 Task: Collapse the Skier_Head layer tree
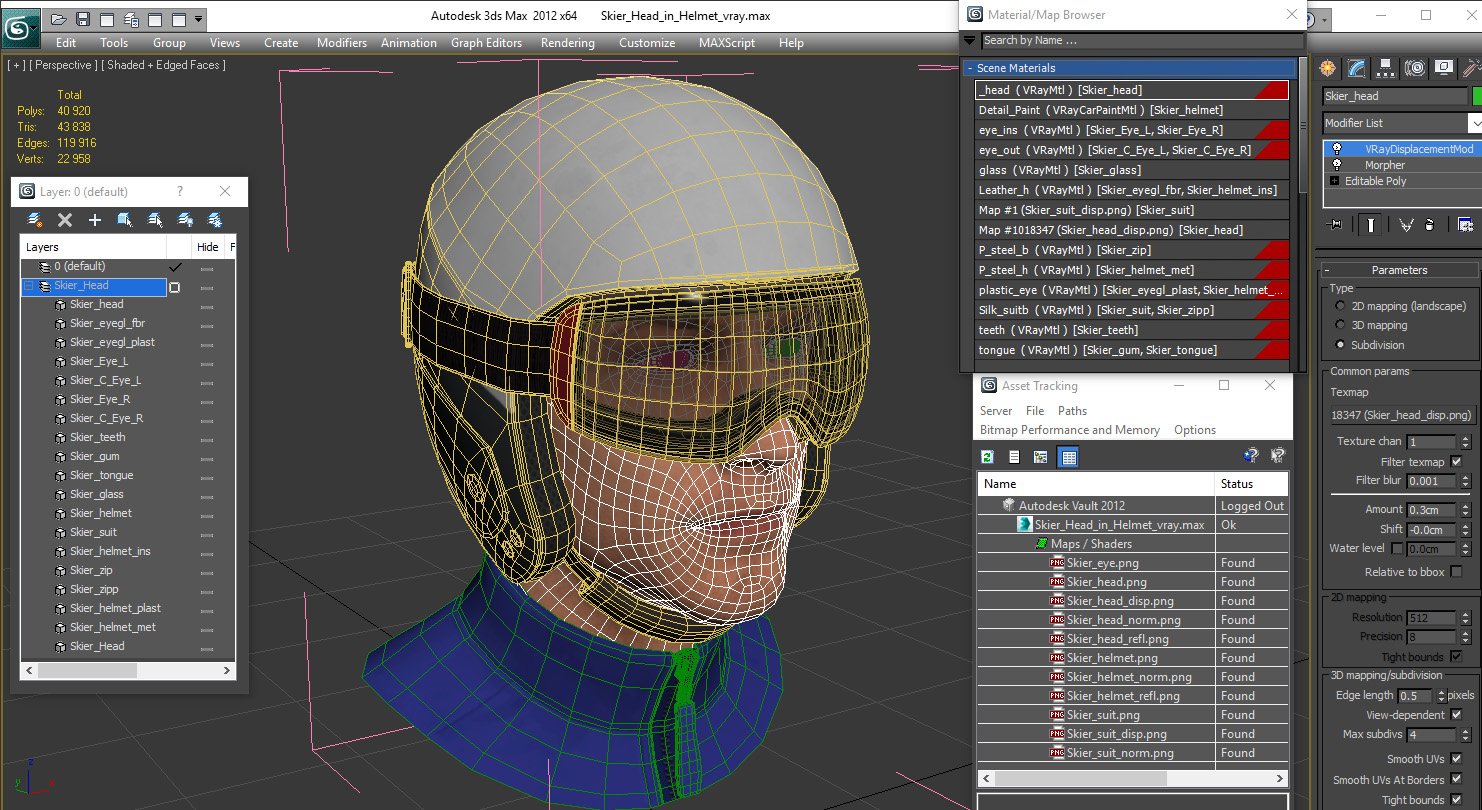coord(28,286)
